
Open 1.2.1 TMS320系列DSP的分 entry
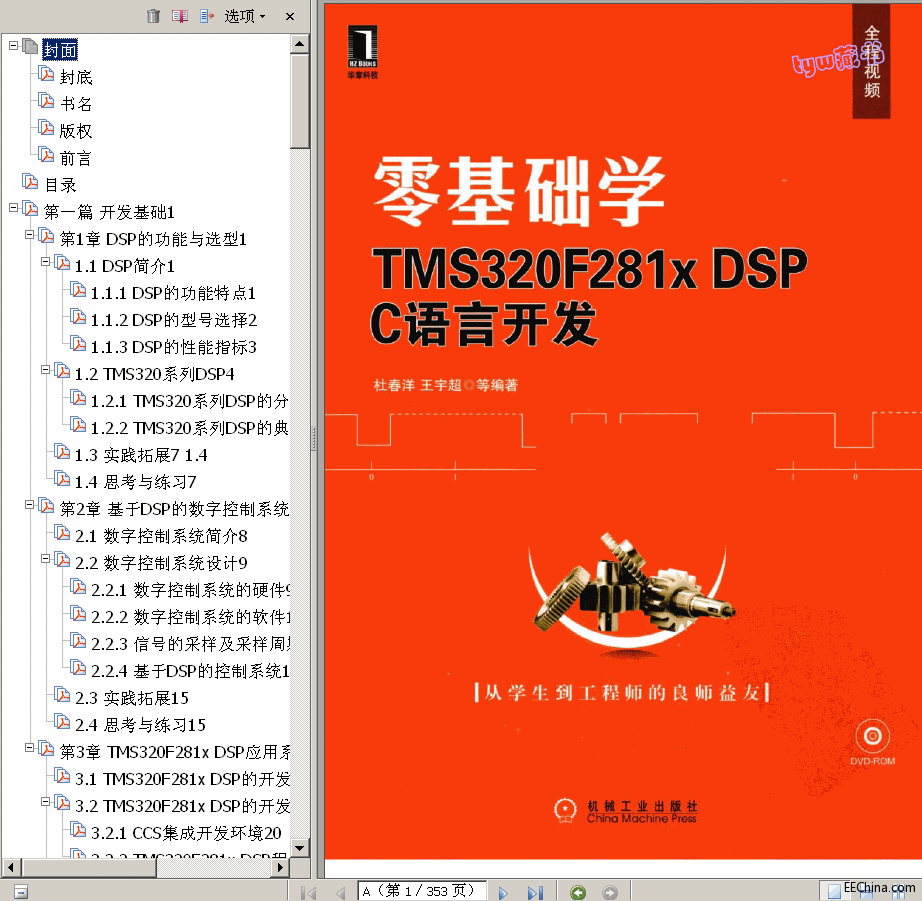[189, 401]
